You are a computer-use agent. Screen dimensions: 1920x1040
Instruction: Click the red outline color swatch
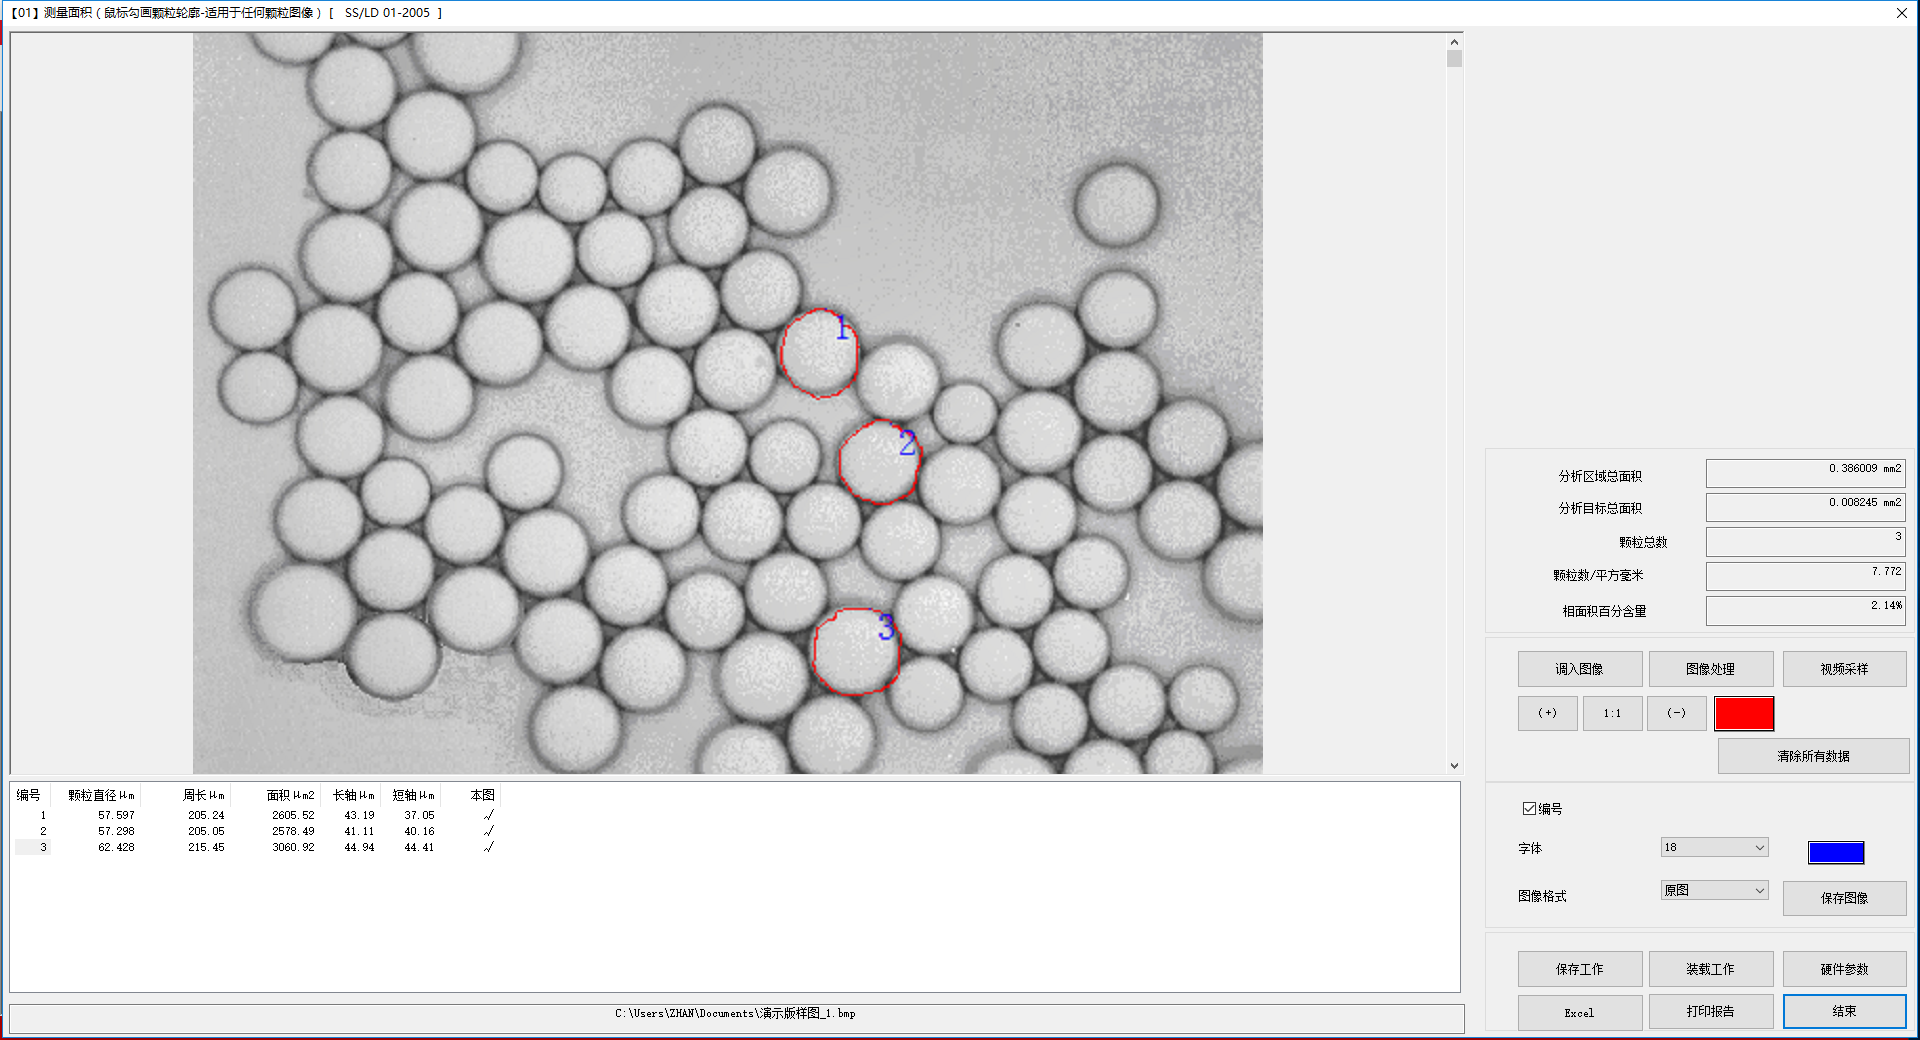point(1744,714)
